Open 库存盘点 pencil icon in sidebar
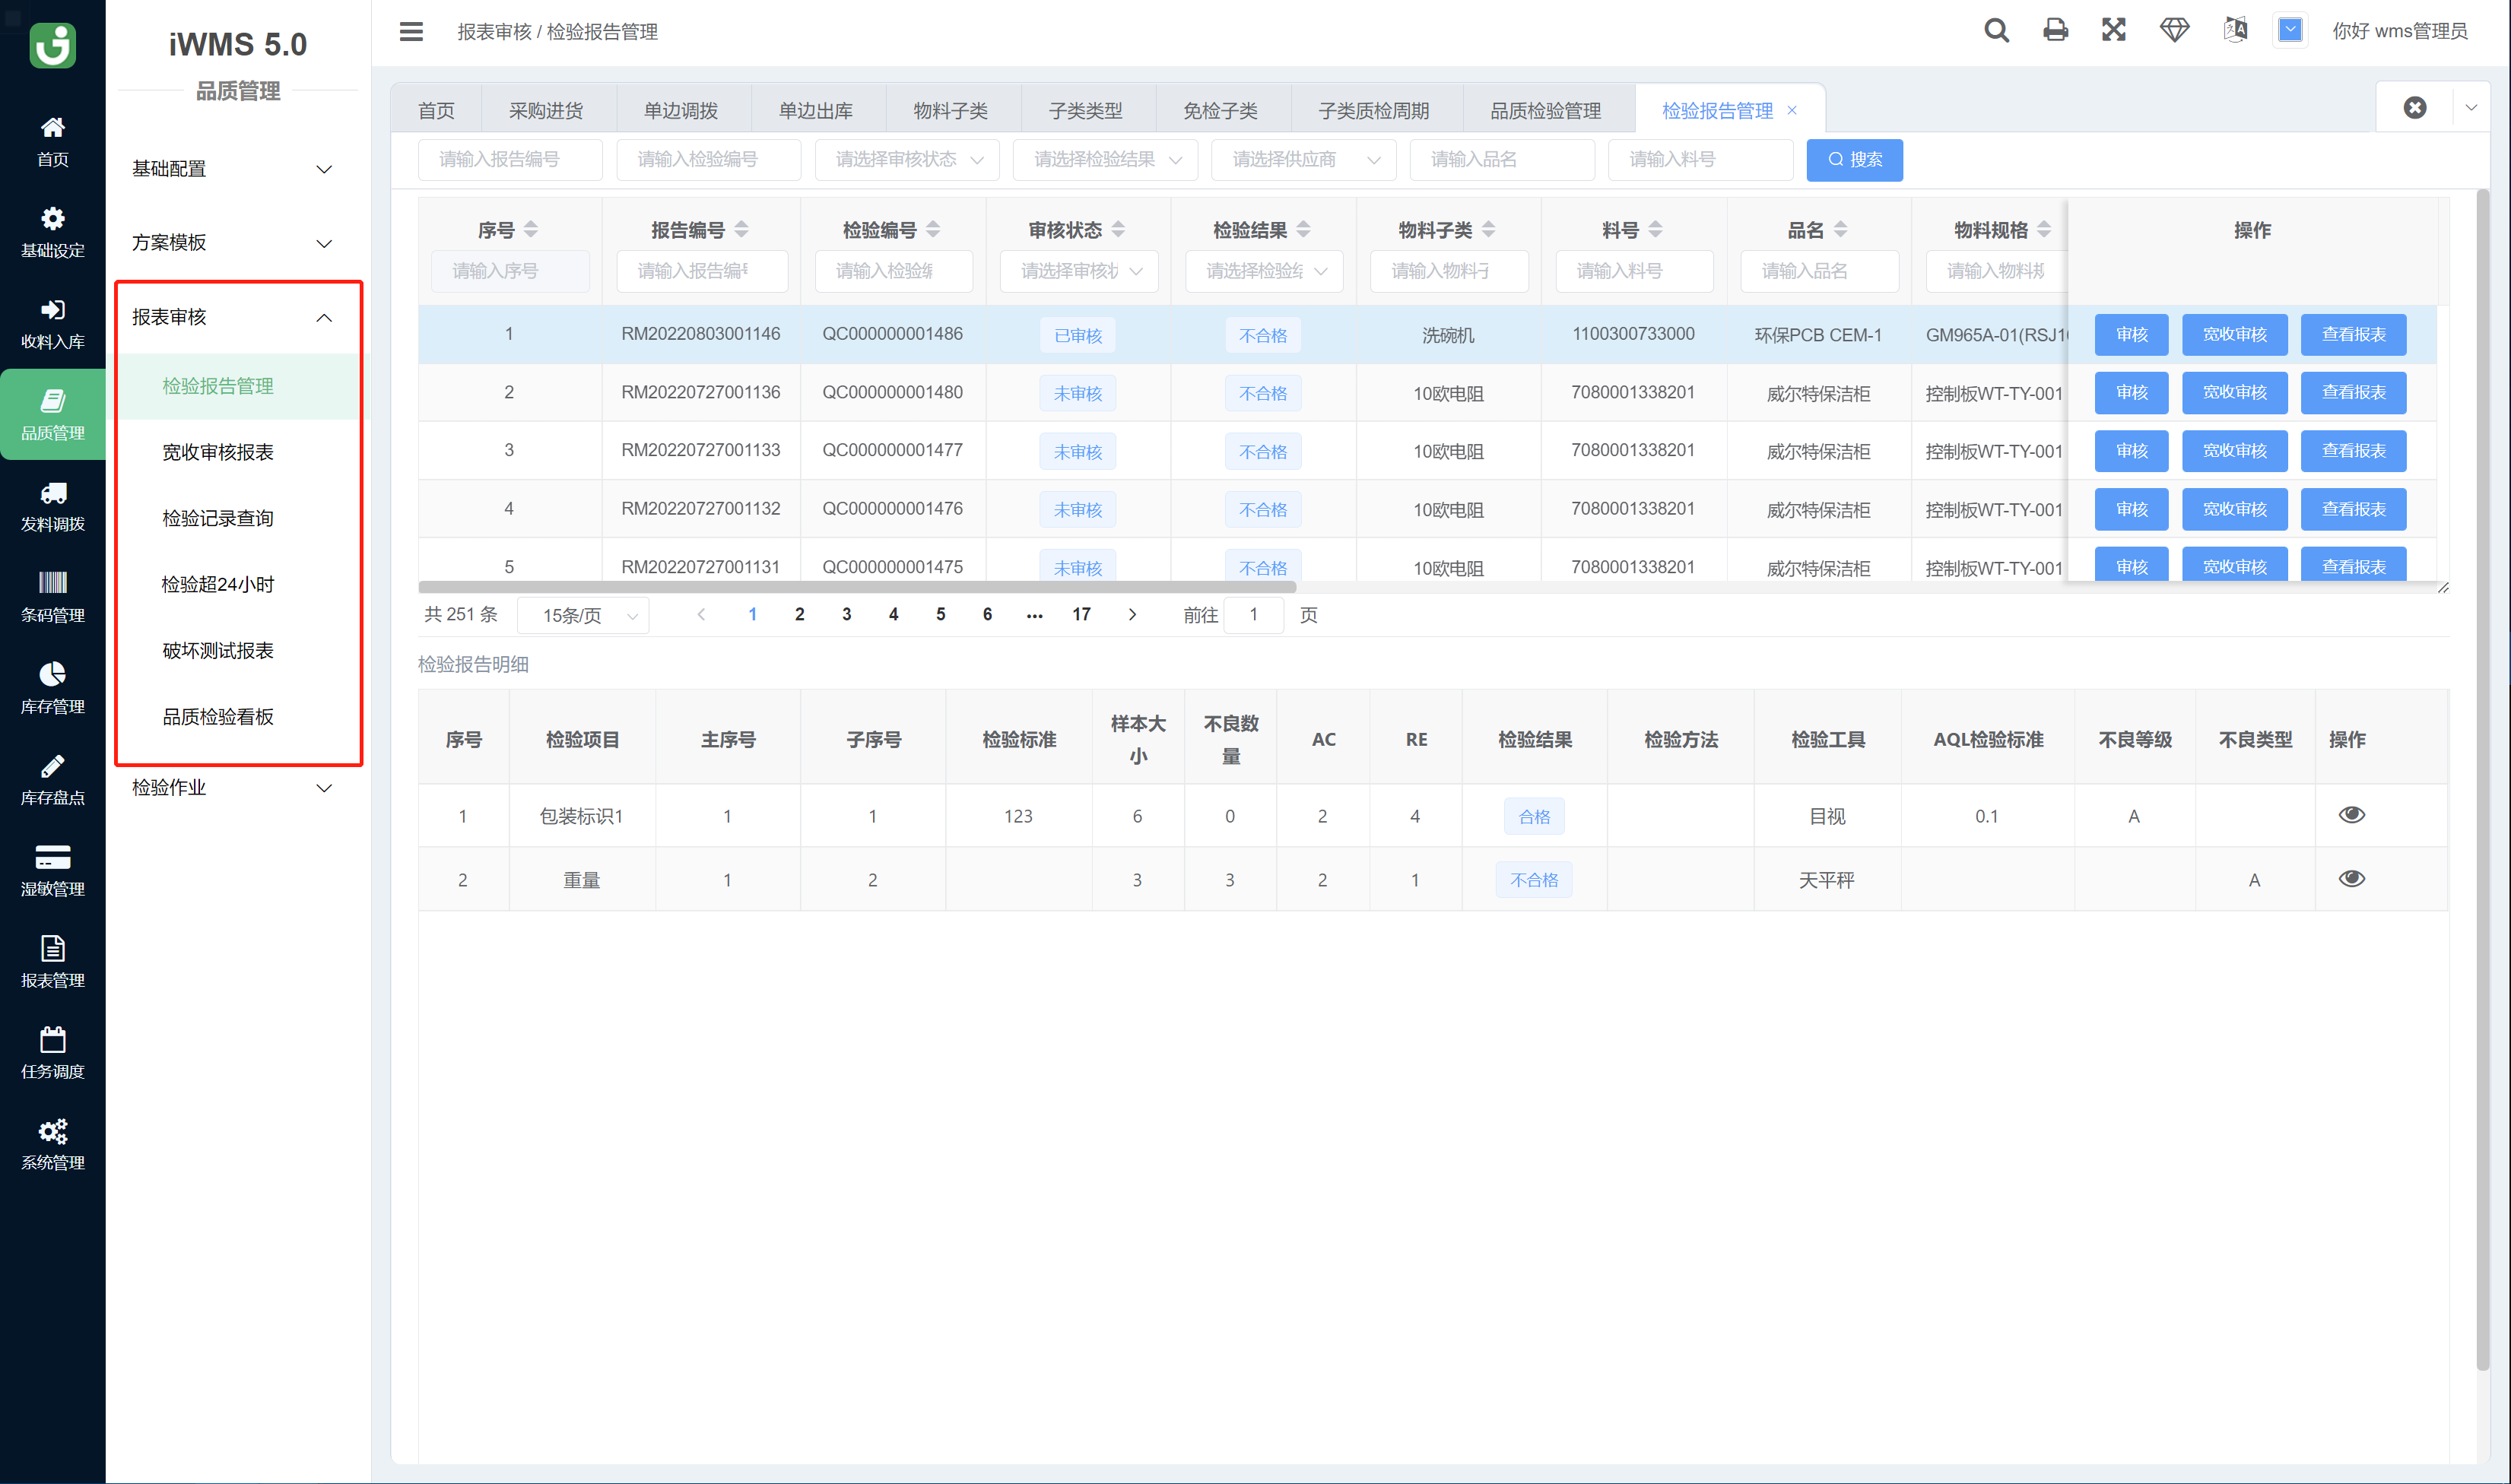Screen dimensions: 2511x1484 pyautogui.click(x=52, y=766)
